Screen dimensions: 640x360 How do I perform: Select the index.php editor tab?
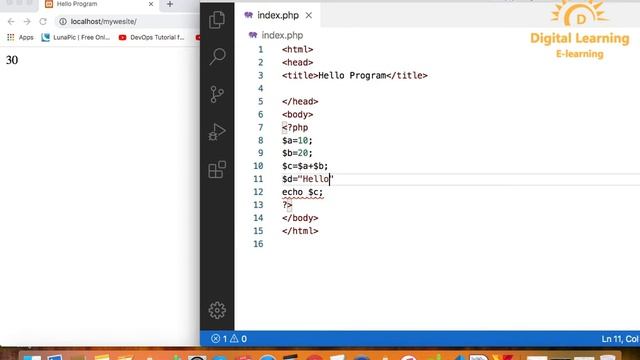pyautogui.click(x=278, y=15)
